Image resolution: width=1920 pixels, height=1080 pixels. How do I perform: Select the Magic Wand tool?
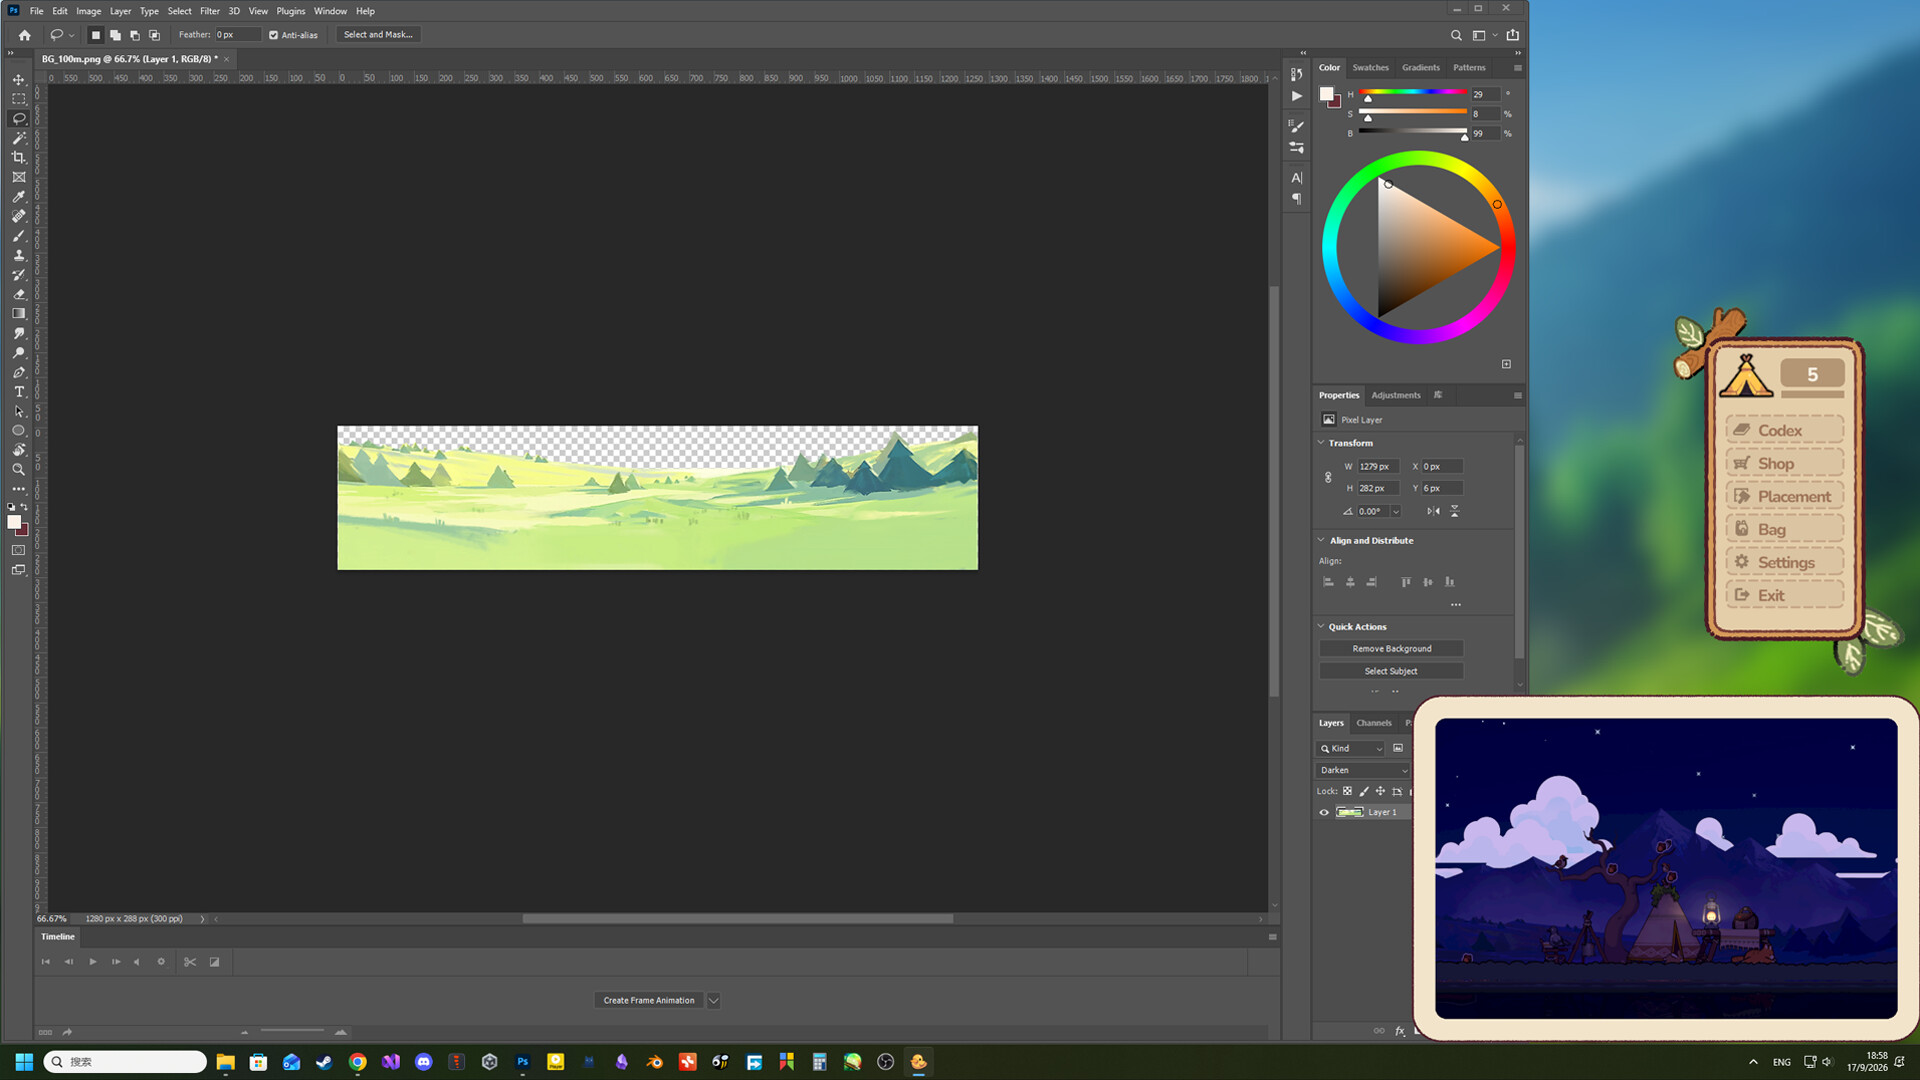point(18,138)
